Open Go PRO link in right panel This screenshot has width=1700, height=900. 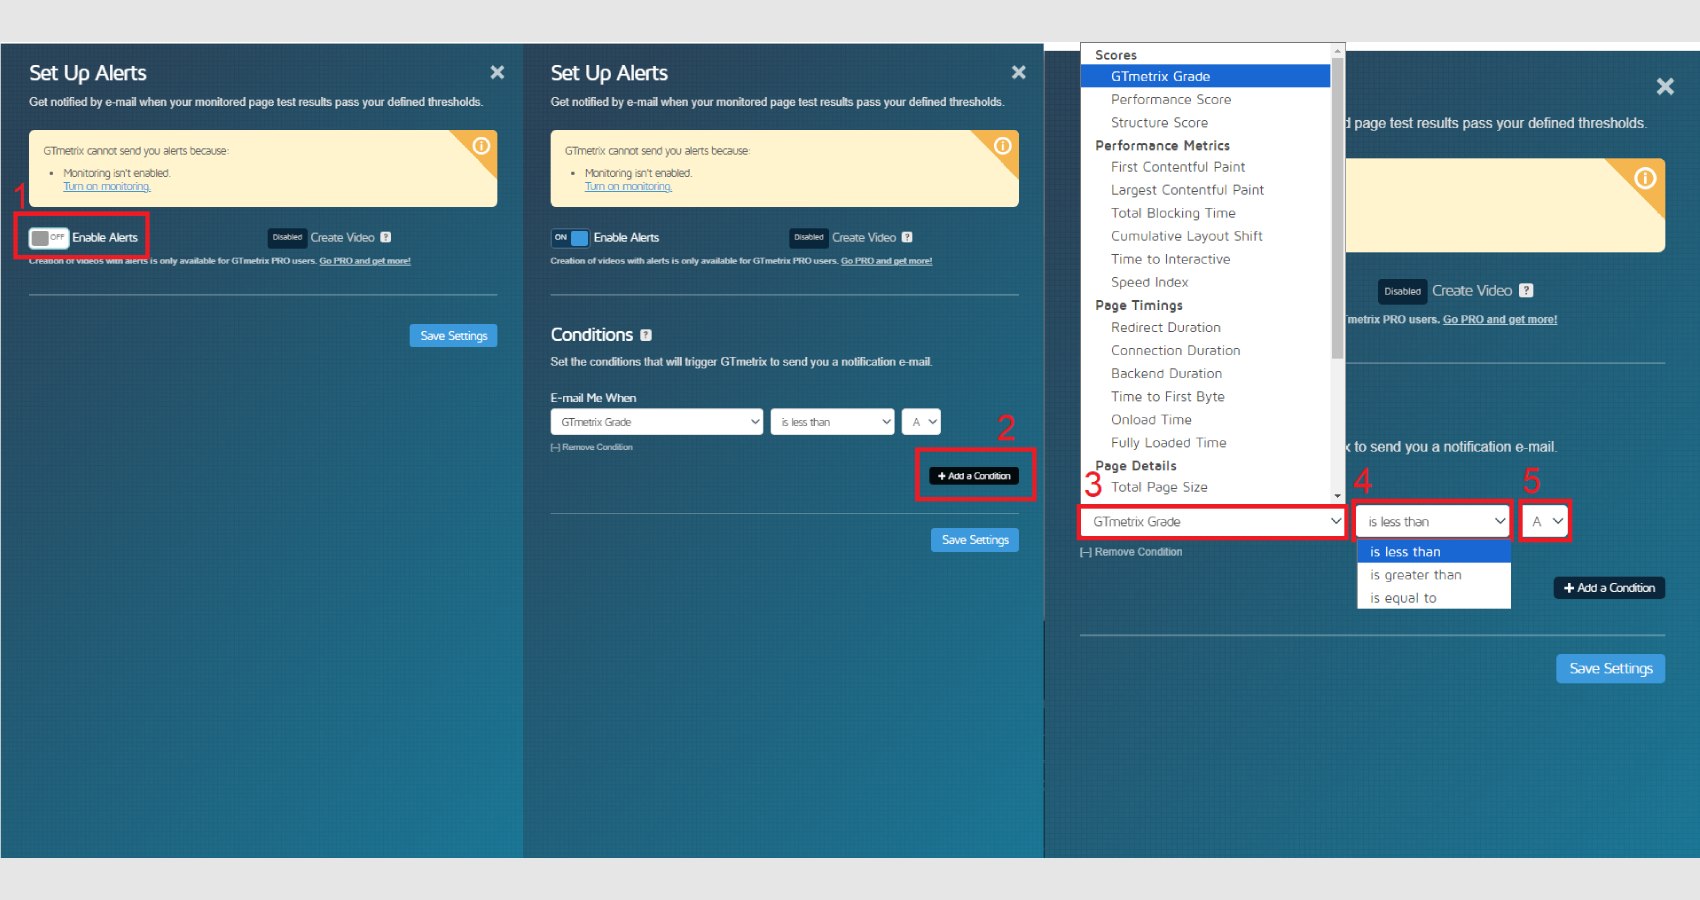click(1500, 320)
